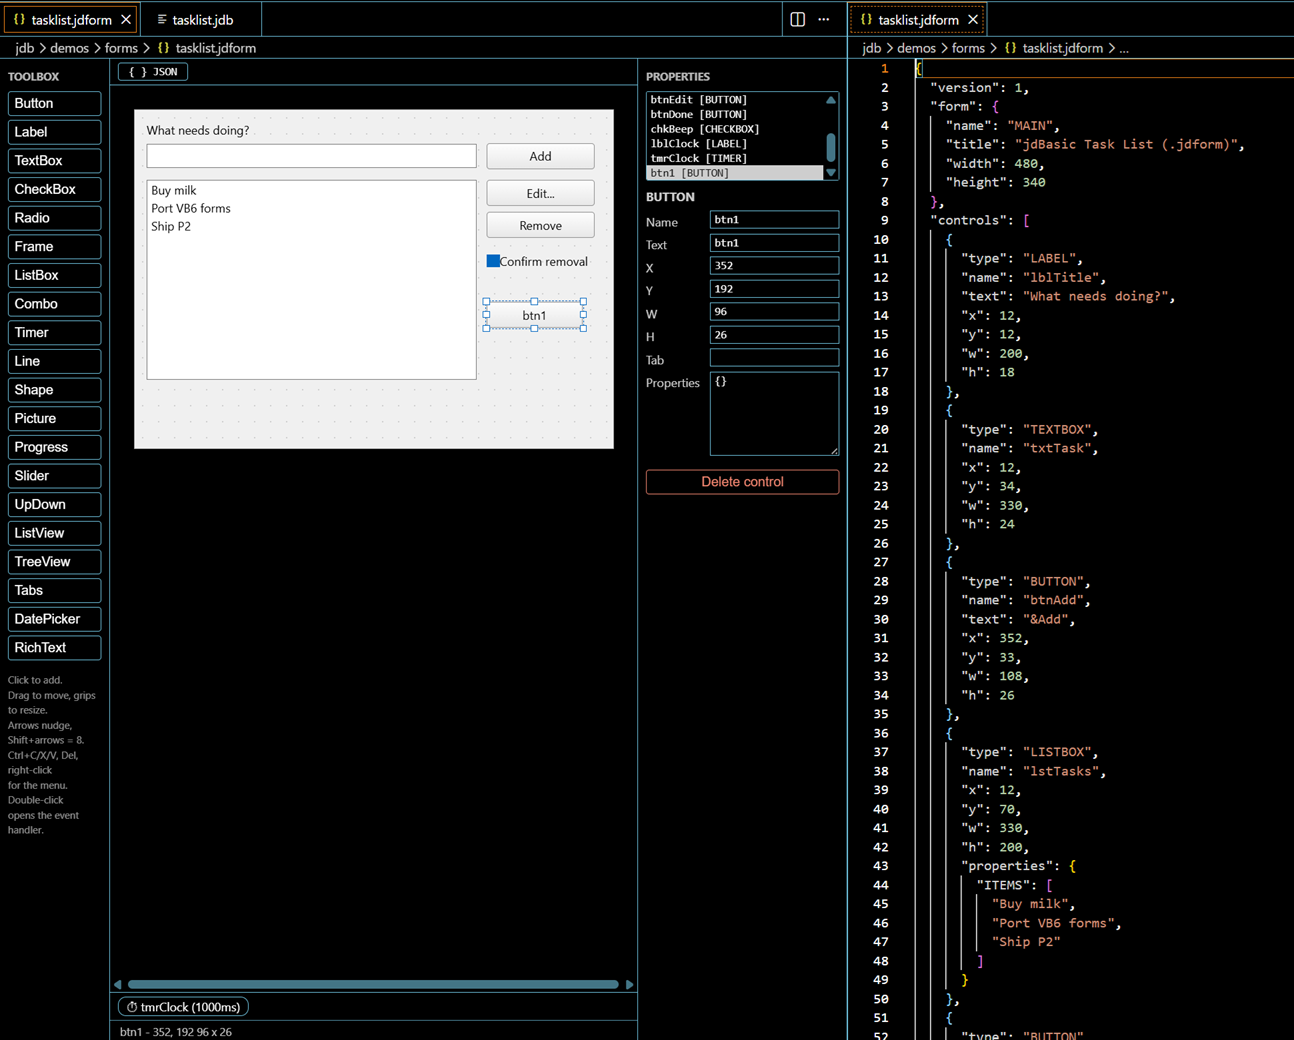Click the task text box on the form
Screen dimensions: 1294x1040
pyautogui.click(x=311, y=156)
